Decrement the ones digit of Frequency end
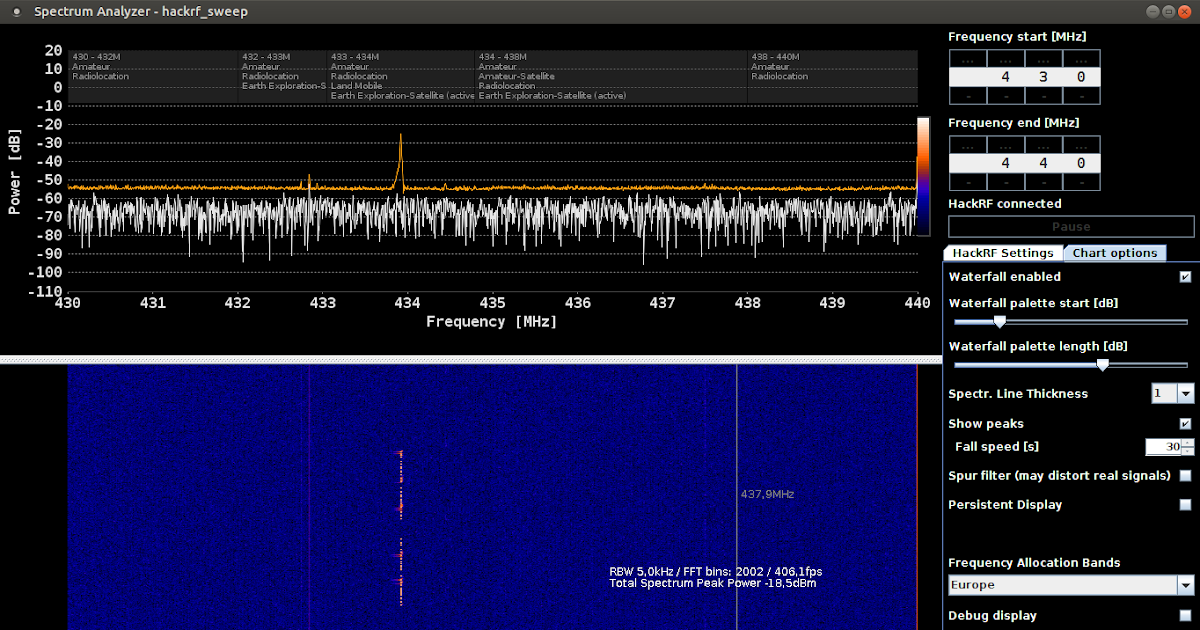The height and width of the screenshot is (630, 1200). pos(1082,181)
